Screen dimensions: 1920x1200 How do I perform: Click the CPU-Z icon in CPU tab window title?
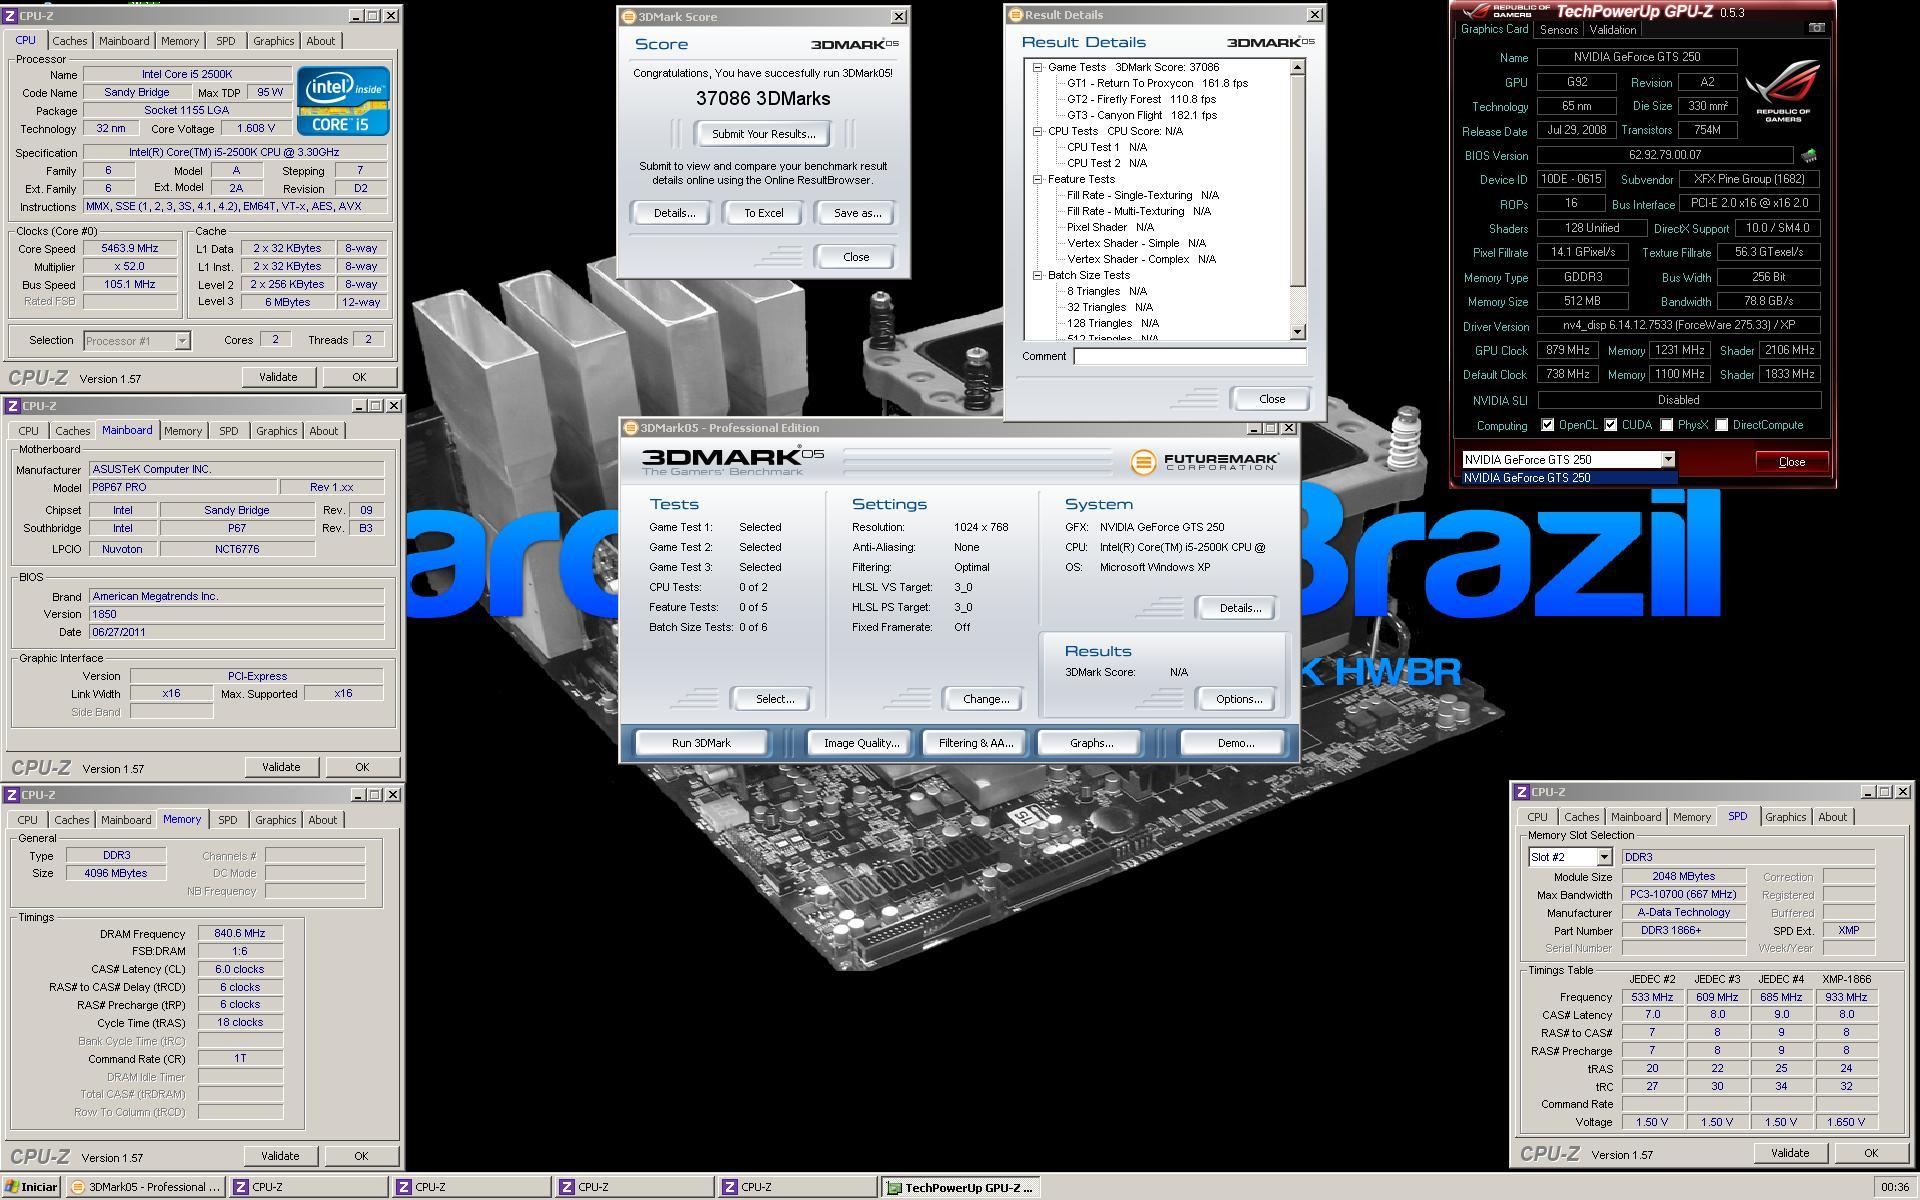[x=11, y=16]
